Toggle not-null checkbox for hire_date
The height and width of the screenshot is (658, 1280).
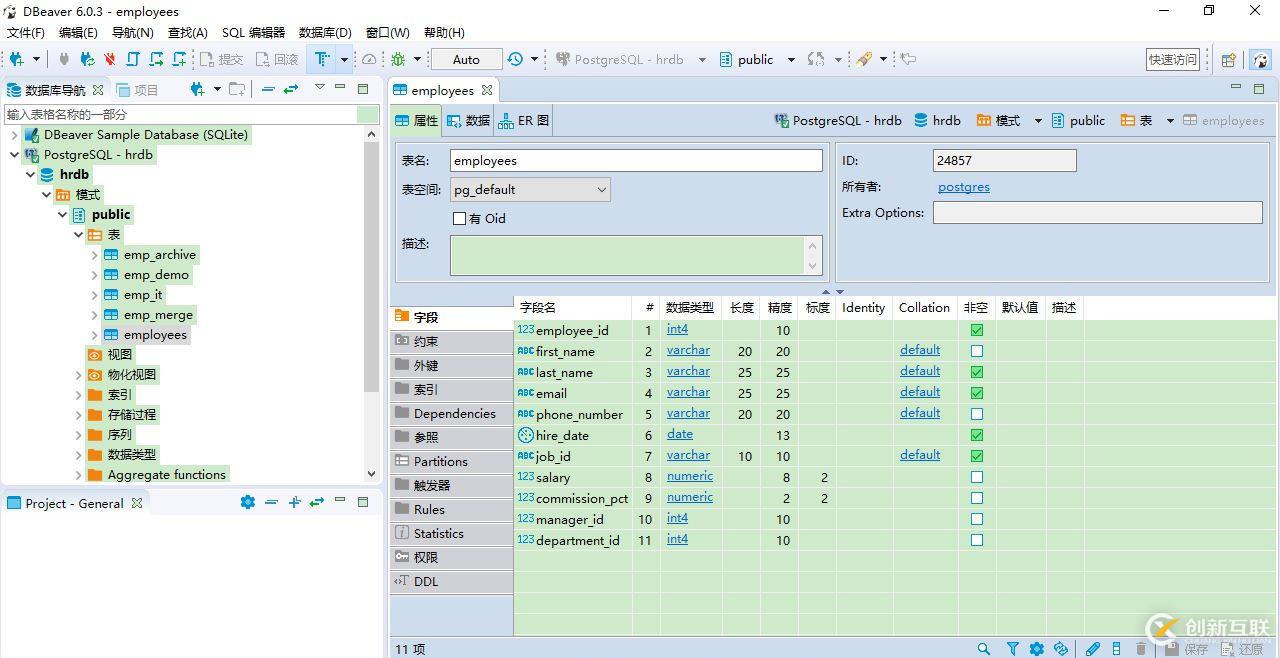click(x=977, y=435)
